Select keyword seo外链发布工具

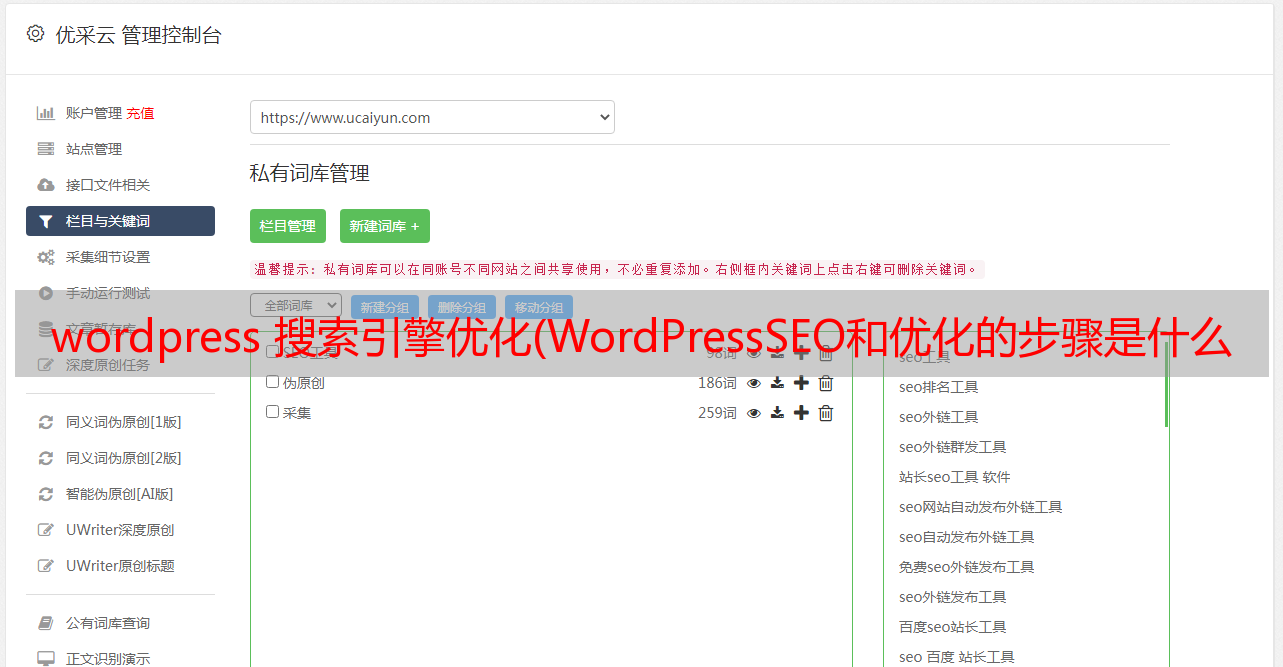[x=952, y=597]
